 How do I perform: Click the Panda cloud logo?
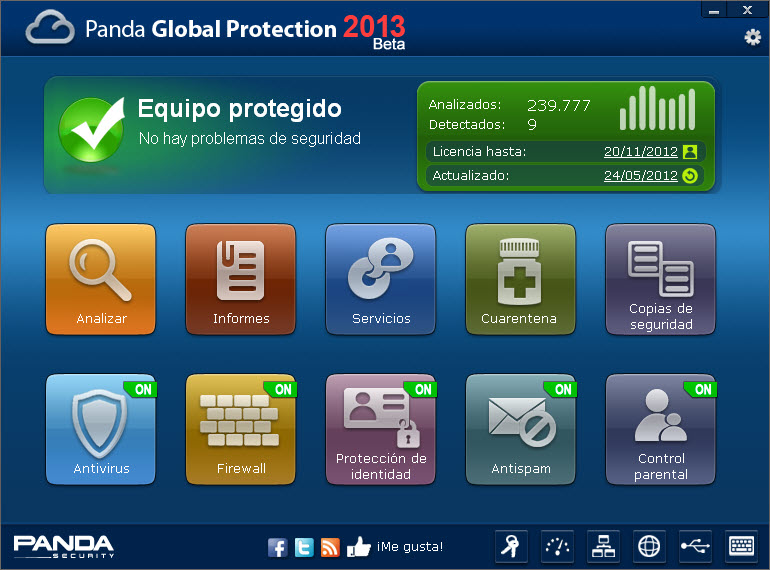pos(50,27)
